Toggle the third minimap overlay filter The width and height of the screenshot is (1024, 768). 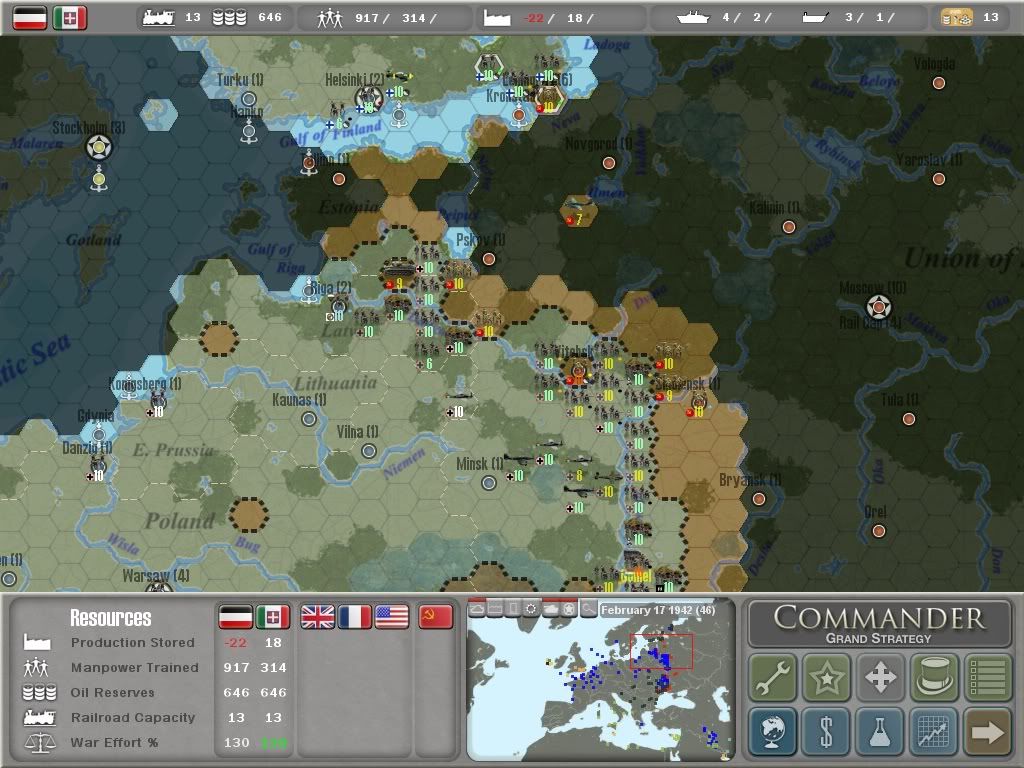coord(513,609)
